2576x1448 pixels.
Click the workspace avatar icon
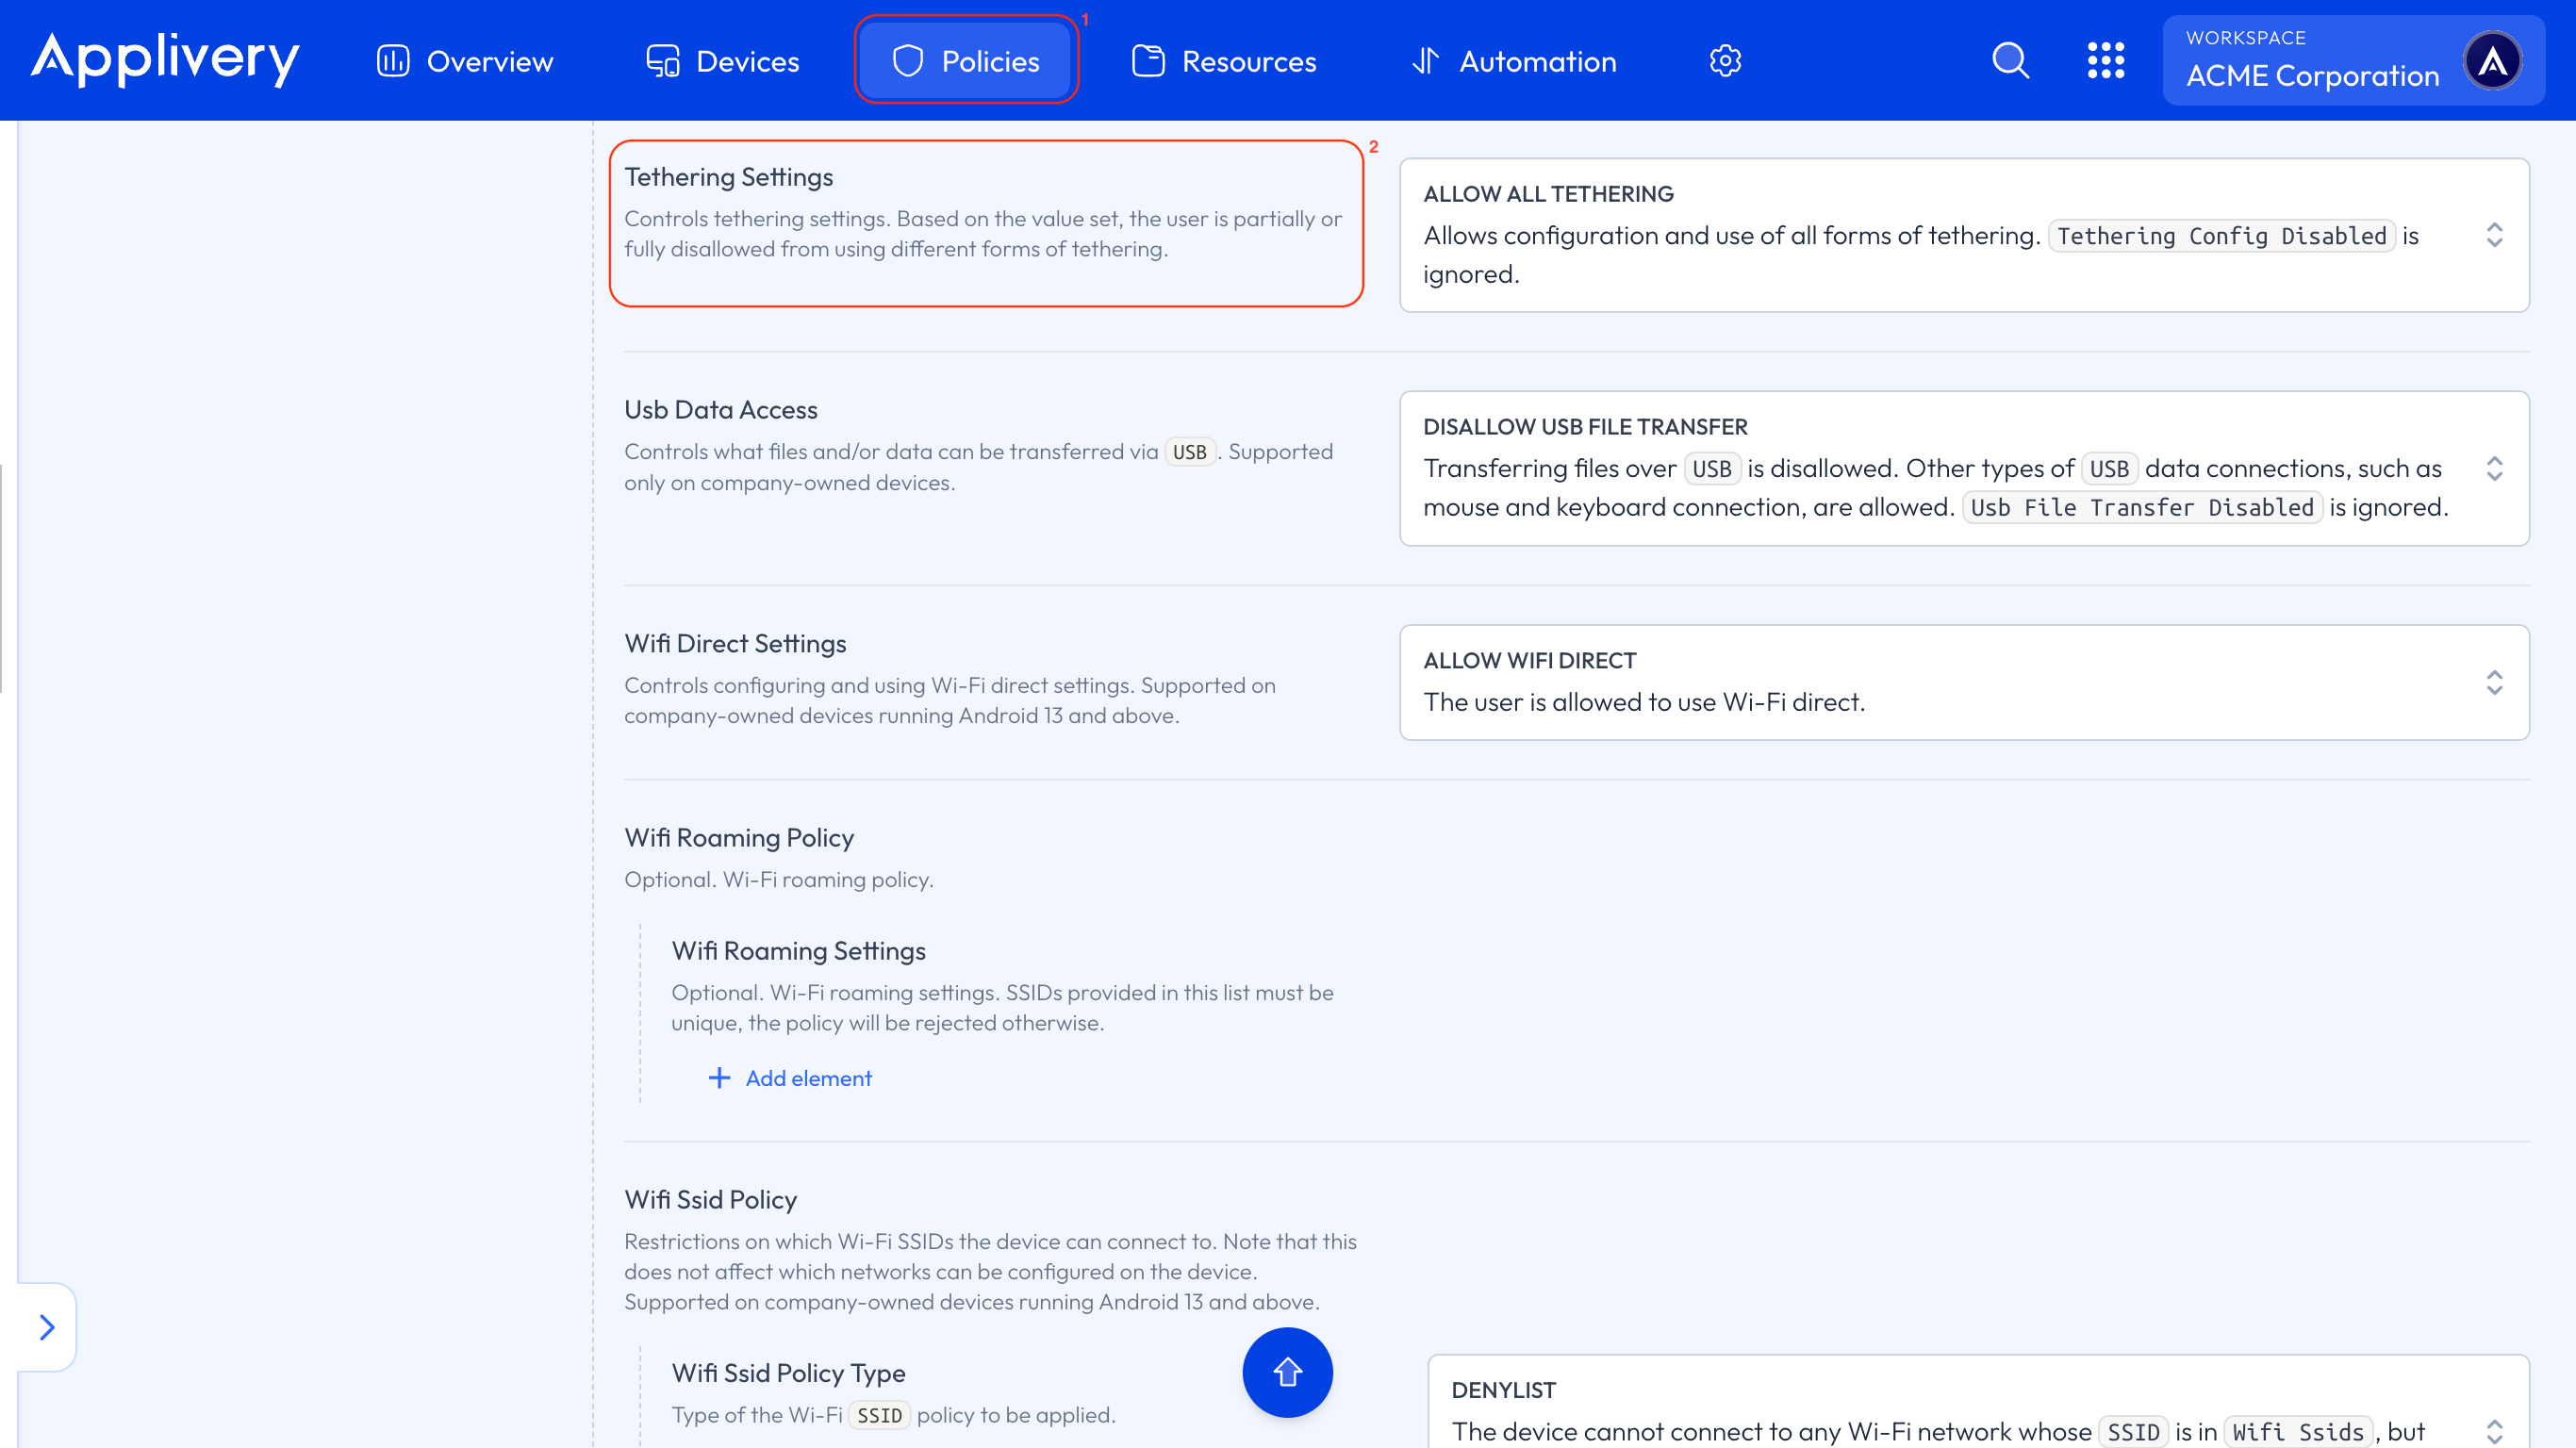[2493, 61]
